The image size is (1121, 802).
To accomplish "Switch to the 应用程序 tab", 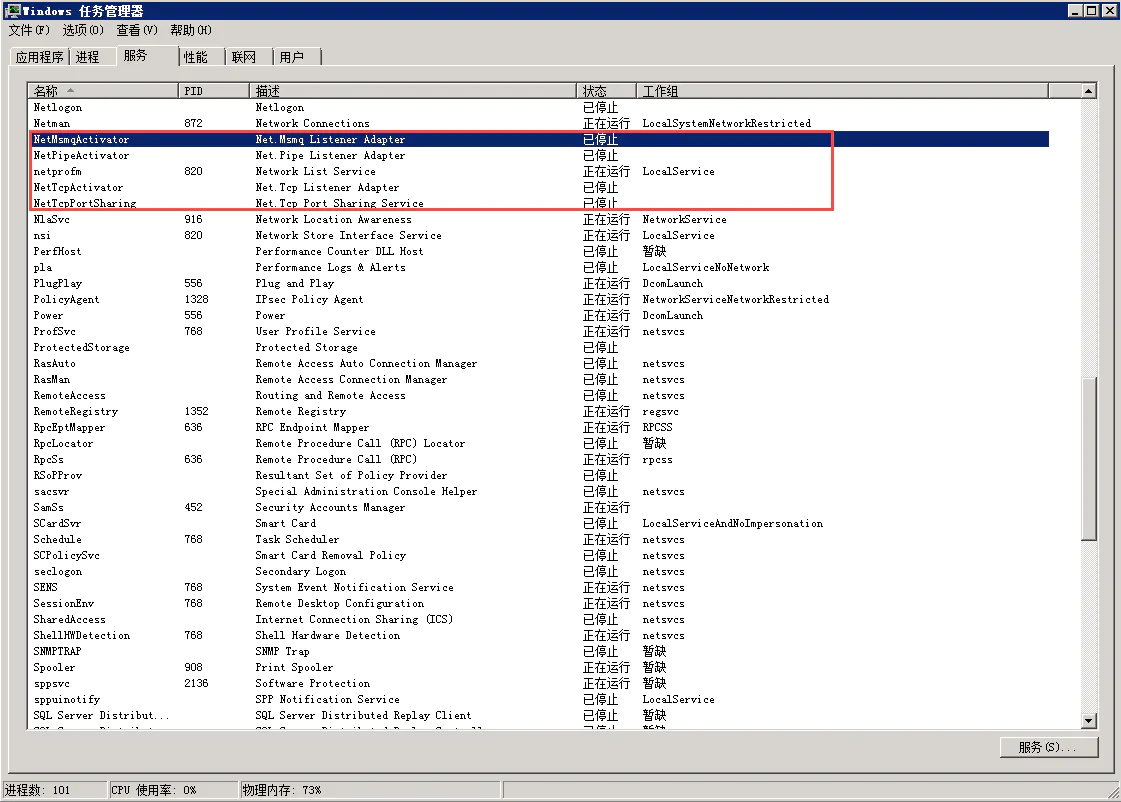I will [x=39, y=57].
